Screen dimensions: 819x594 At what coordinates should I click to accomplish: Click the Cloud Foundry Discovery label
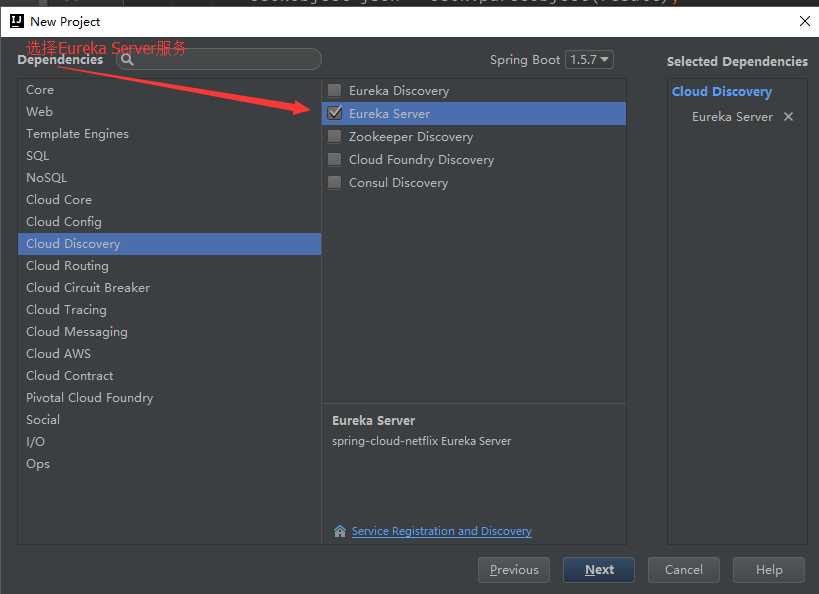pos(422,159)
